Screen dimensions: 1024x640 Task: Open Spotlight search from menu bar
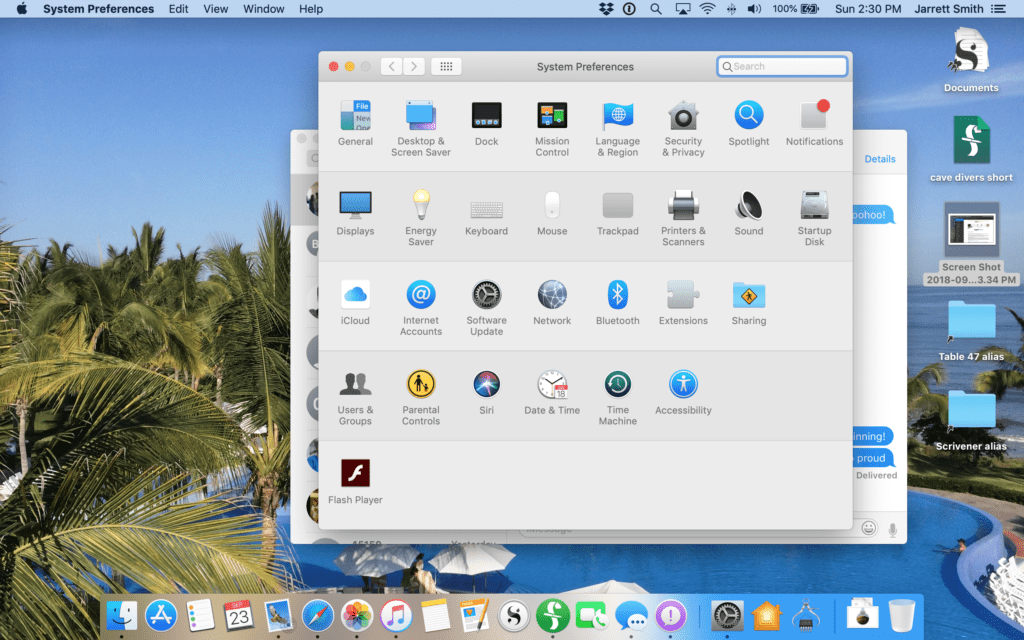coord(656,8)
